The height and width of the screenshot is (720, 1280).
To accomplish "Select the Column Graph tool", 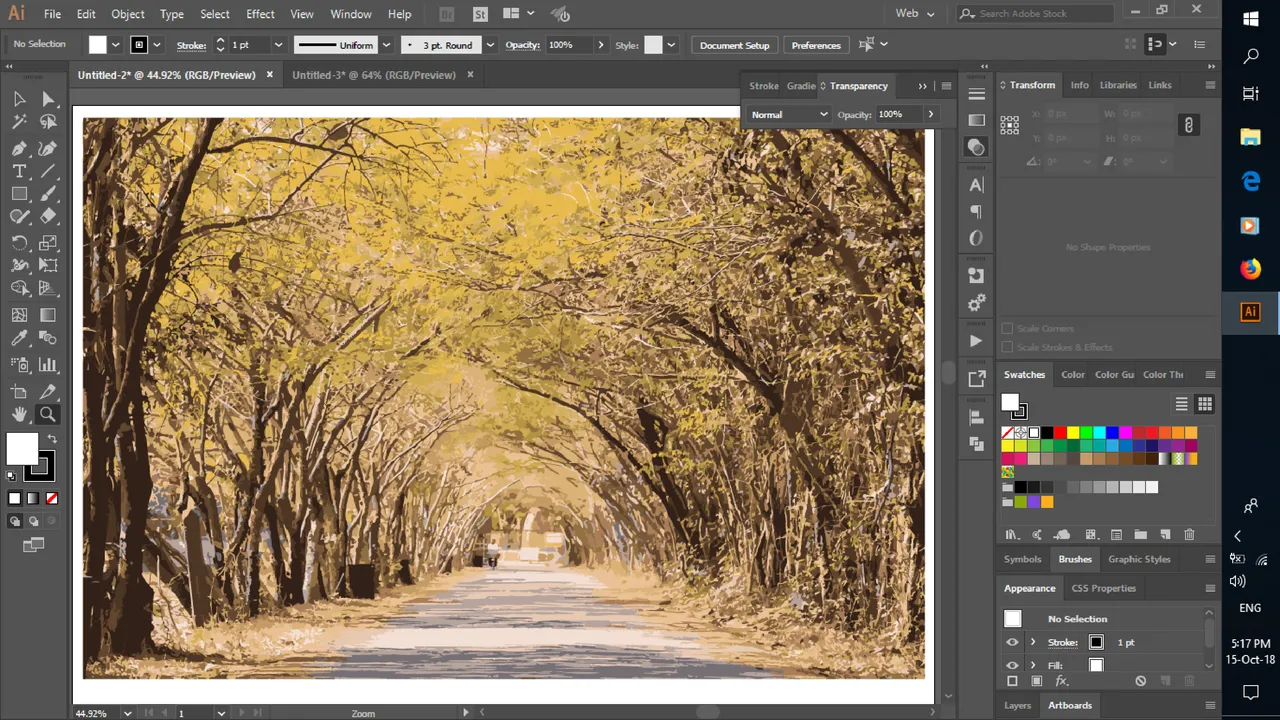I will click(48, 365).
